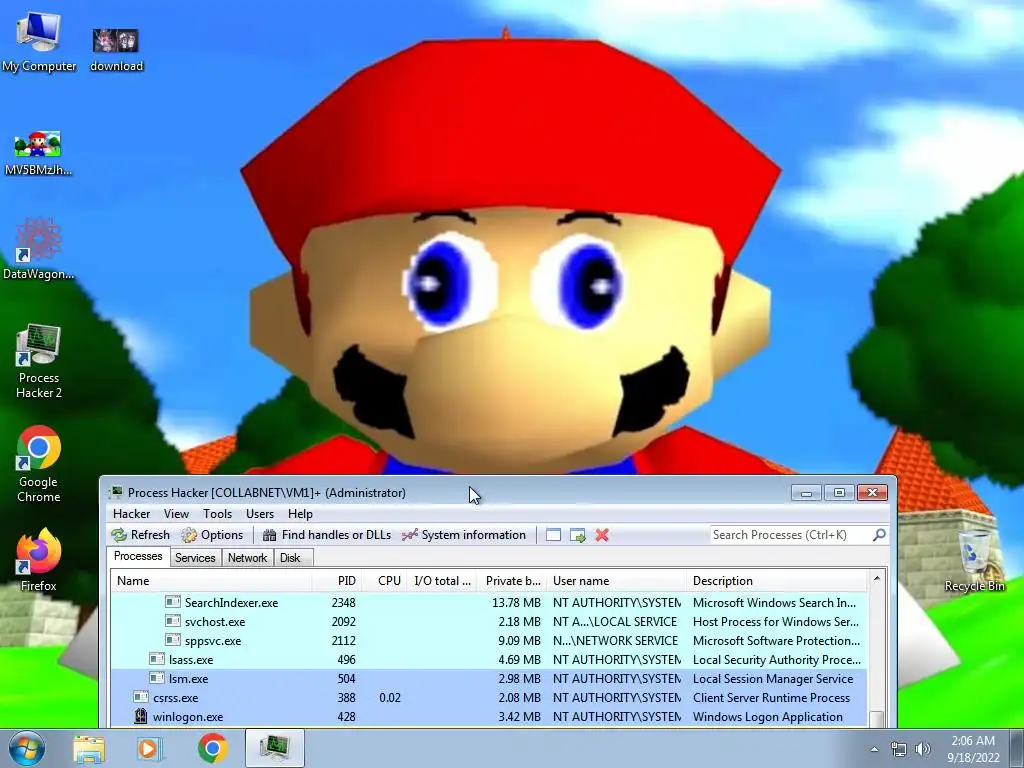Viewport: 1024px width, 768px height.
Task: Click the Show desktop strip beside the clock
Action: pyautogui.click(x=1017, y=748)
